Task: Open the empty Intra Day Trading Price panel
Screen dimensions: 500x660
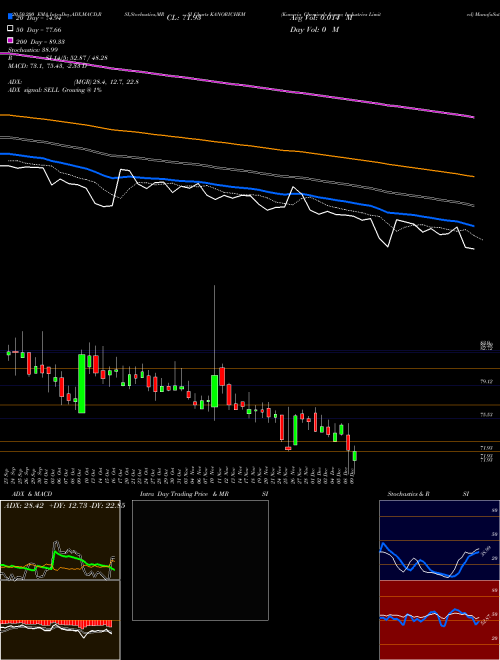Action: (x=200, y=560)
